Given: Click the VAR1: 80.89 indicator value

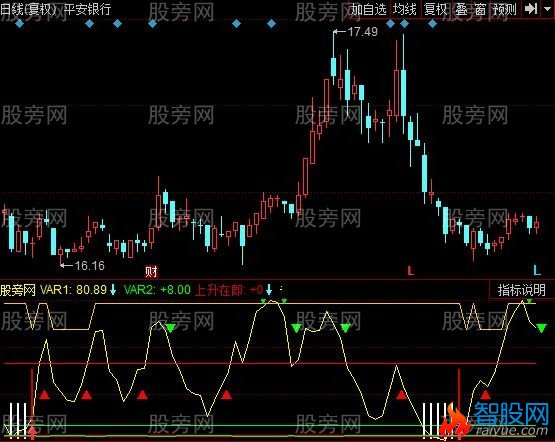Looking at the screenshot, I should 73,290.
